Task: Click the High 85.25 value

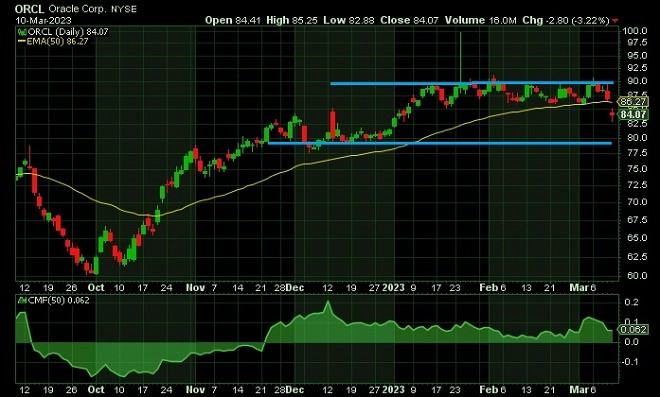Action: [x=292, y=20]
